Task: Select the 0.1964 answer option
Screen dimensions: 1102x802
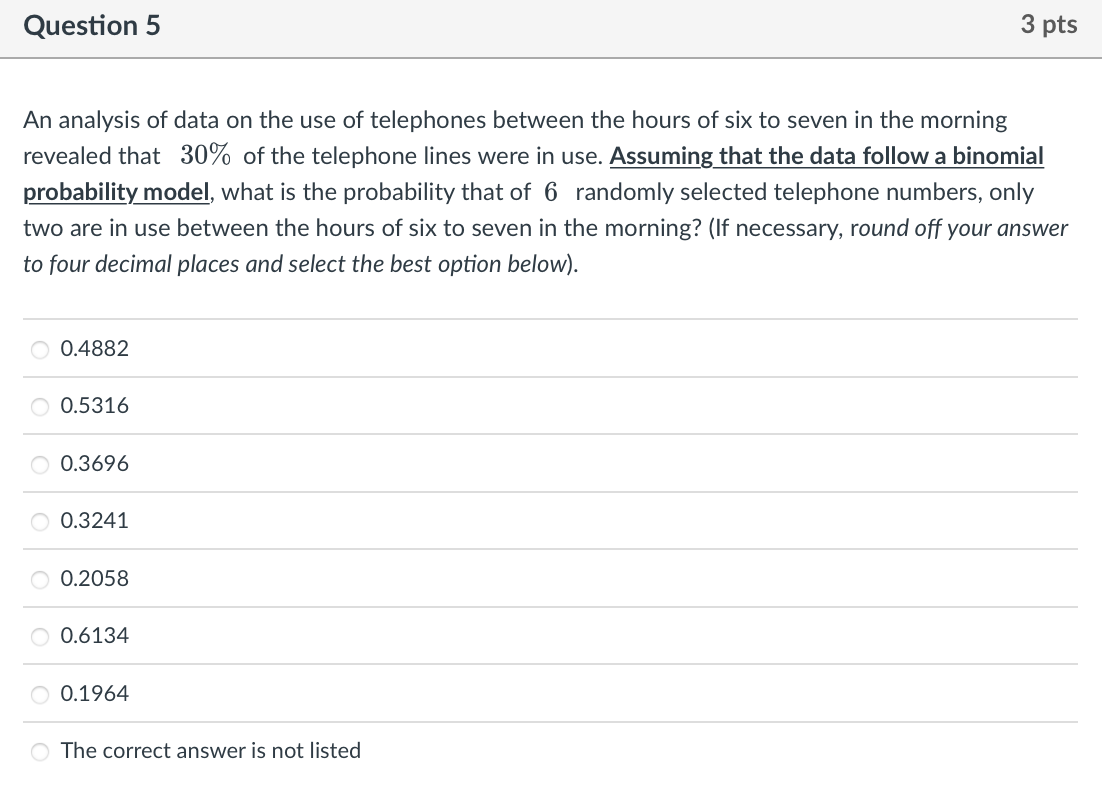Action: 94,693
